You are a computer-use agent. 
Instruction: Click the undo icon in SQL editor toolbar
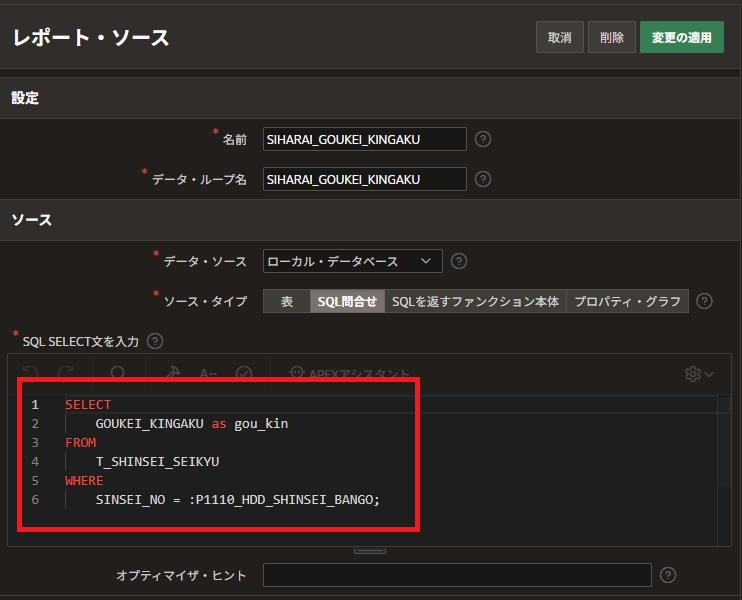[31, 373]
